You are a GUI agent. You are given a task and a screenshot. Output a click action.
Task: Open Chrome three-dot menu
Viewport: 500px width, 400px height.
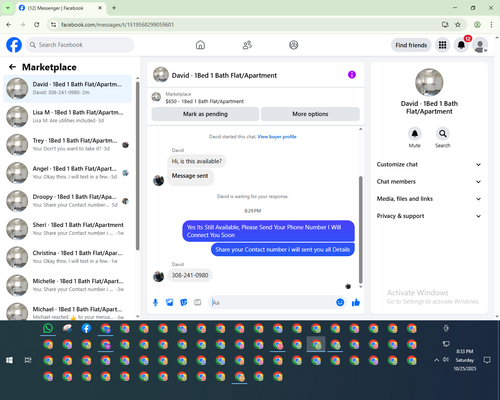pos(491,25)
